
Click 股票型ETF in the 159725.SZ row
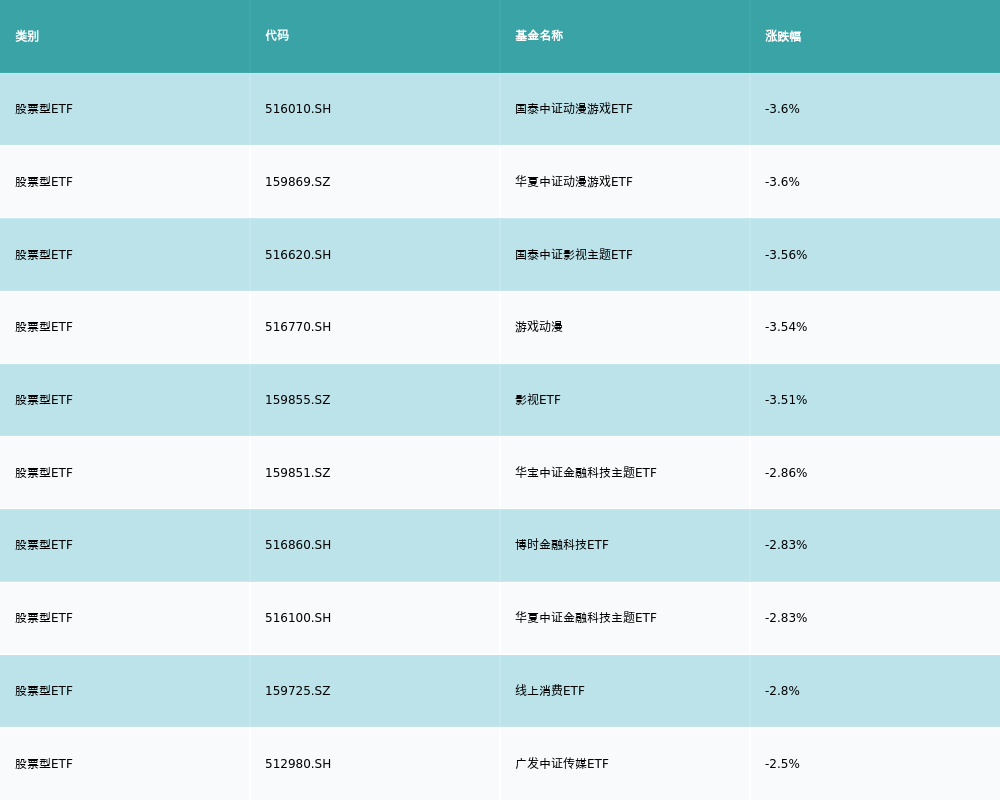pyautogui.click(x=44, y=691)
